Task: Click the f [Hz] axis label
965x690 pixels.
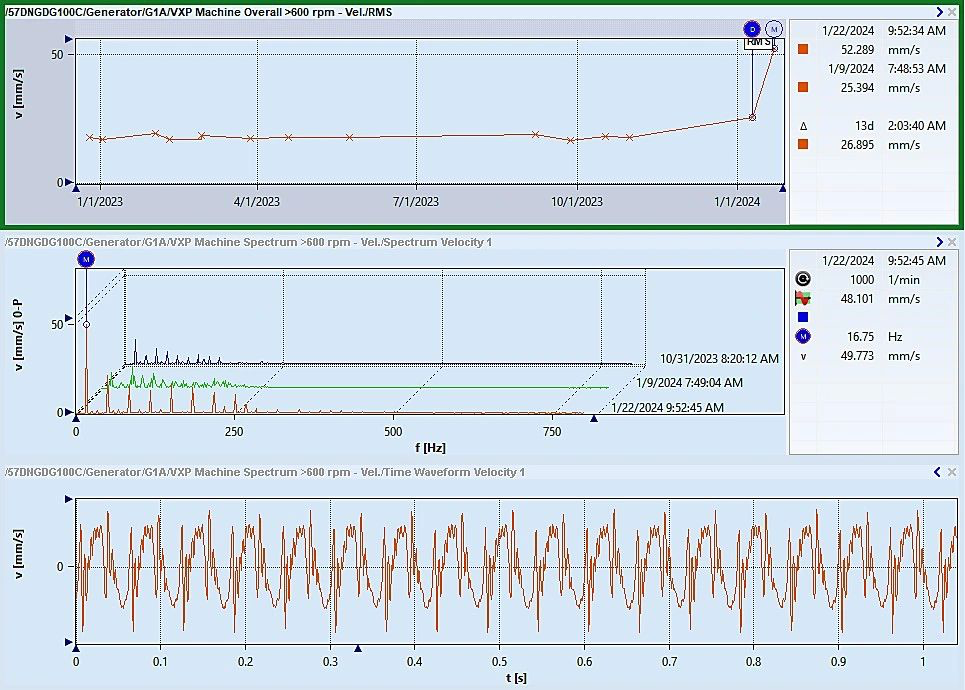Action: pyautogui.click(x=430, y=447)
